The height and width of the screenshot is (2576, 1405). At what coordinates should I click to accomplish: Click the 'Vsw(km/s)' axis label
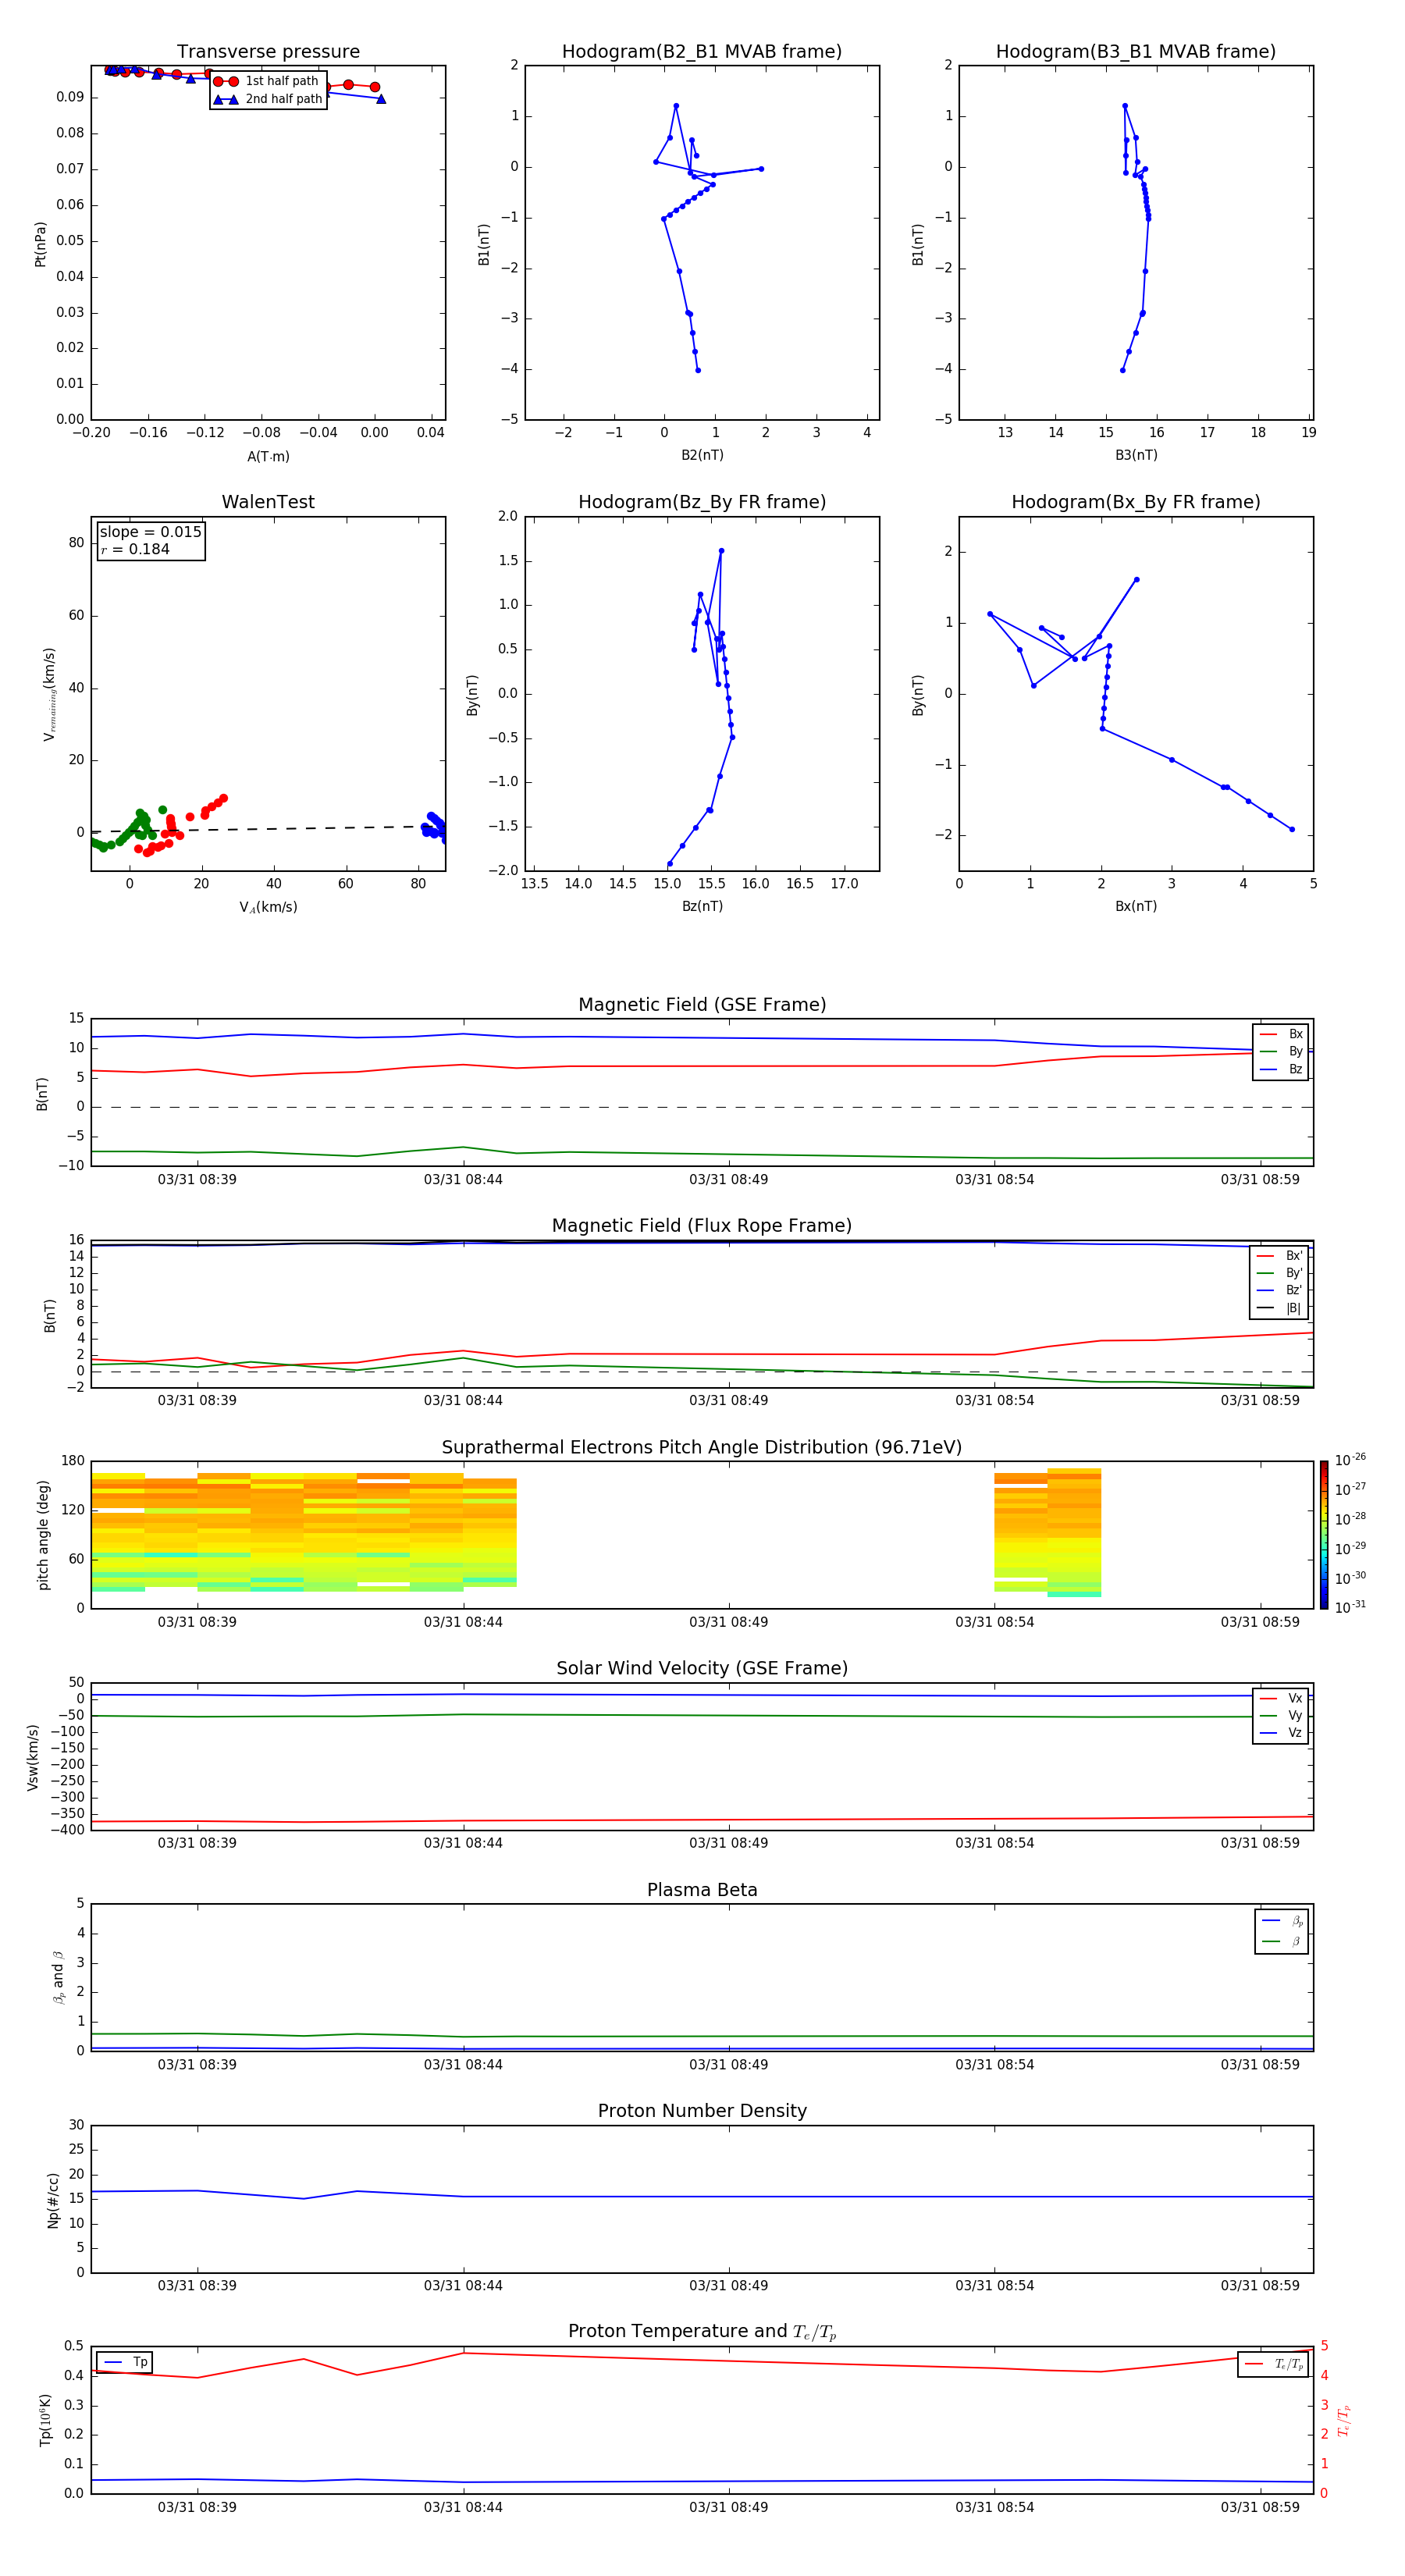pos(33,1757)
